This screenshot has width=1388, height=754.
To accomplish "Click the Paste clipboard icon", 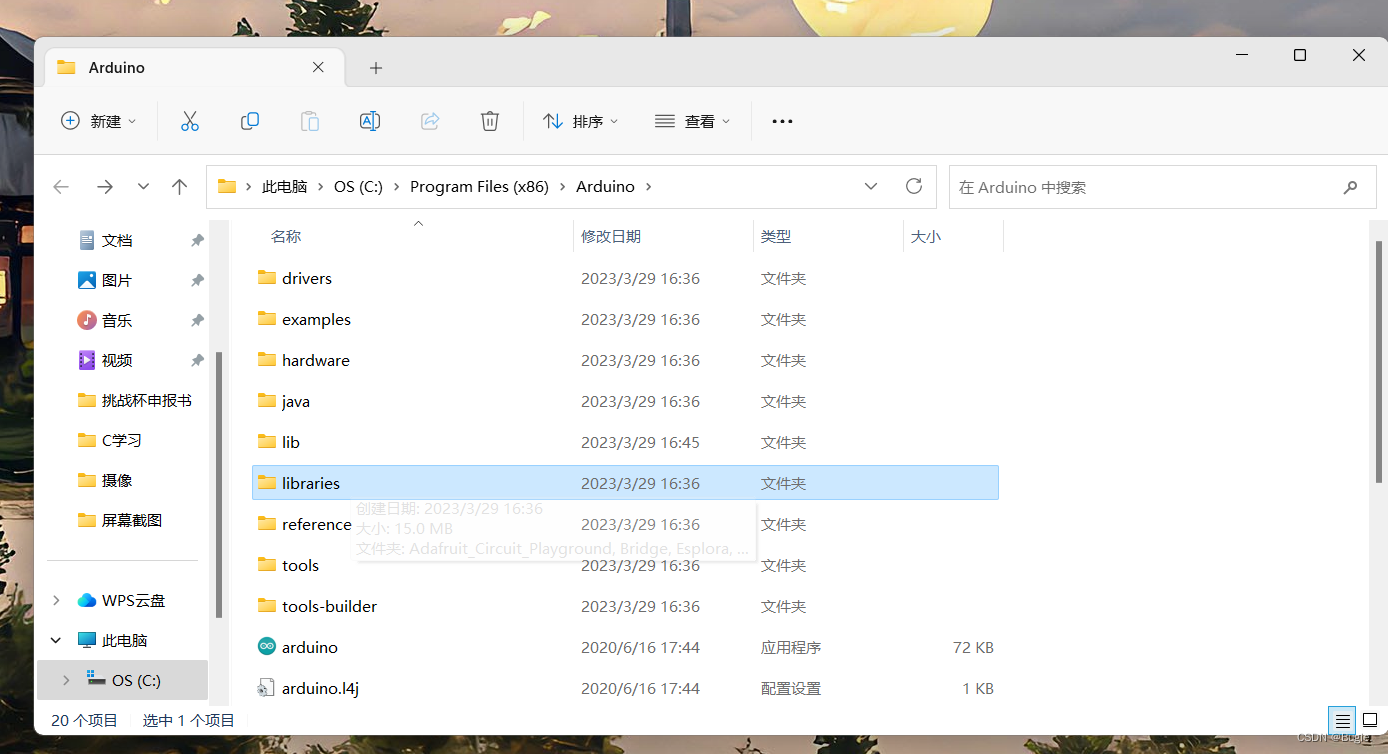I will (x=310, y=121).
